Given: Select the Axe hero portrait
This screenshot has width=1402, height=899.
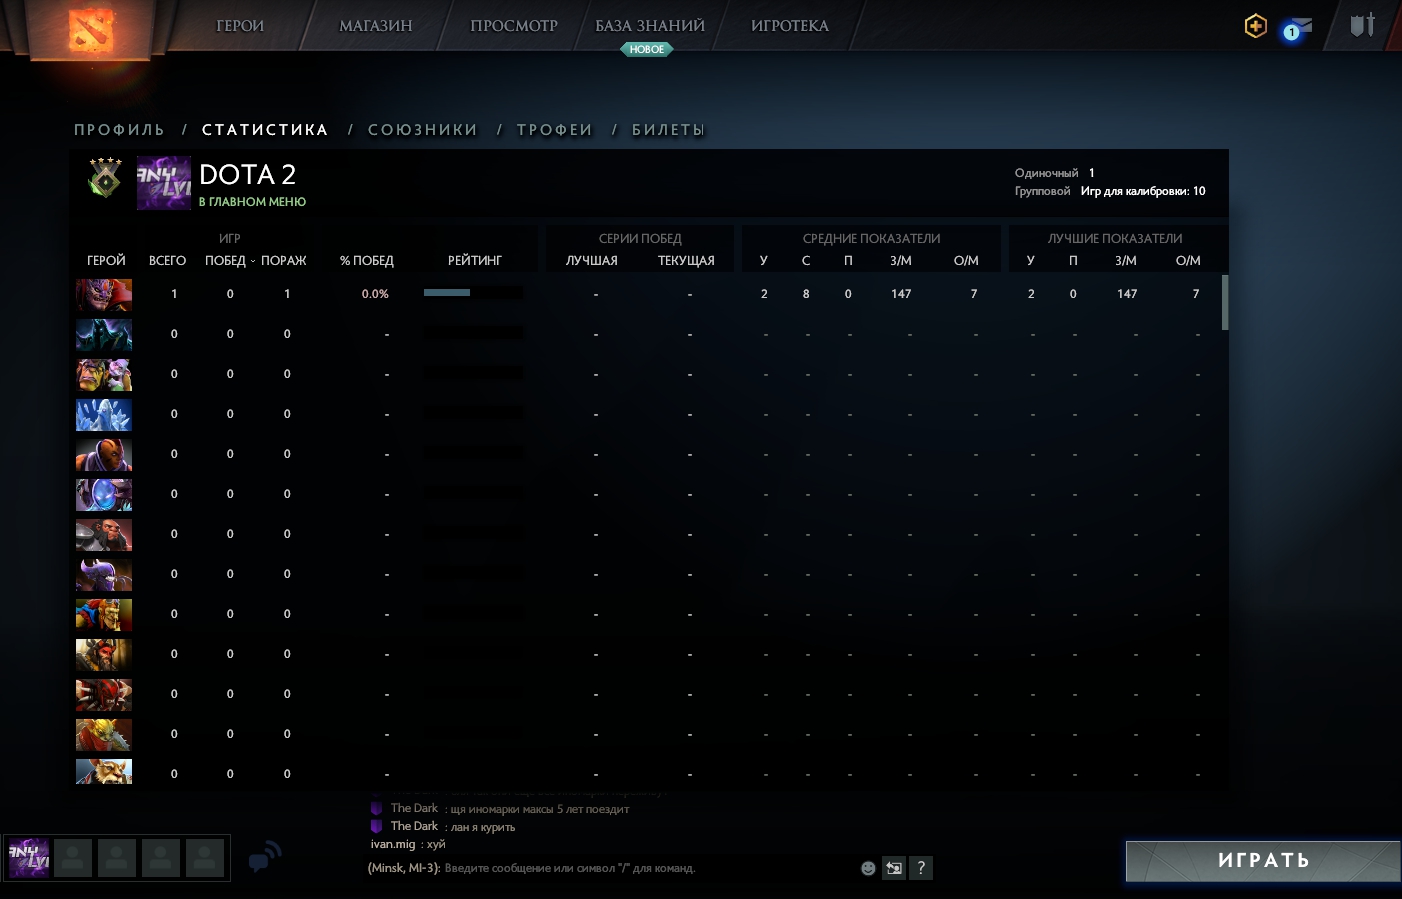Looking at the screenshot, I should [x=104, y=535].
